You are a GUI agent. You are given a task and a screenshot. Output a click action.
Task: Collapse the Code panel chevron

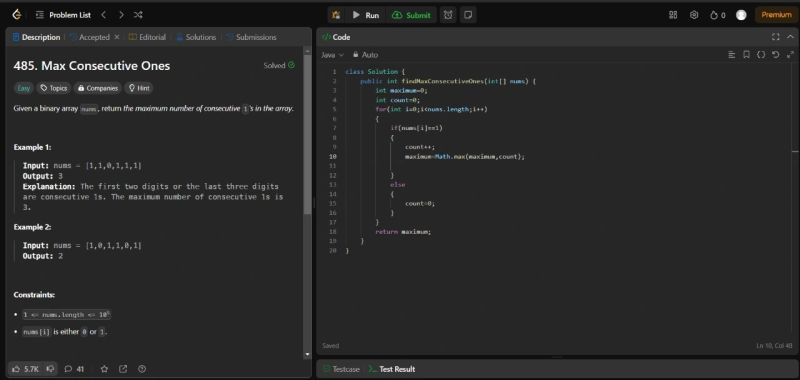click(790, 37)
